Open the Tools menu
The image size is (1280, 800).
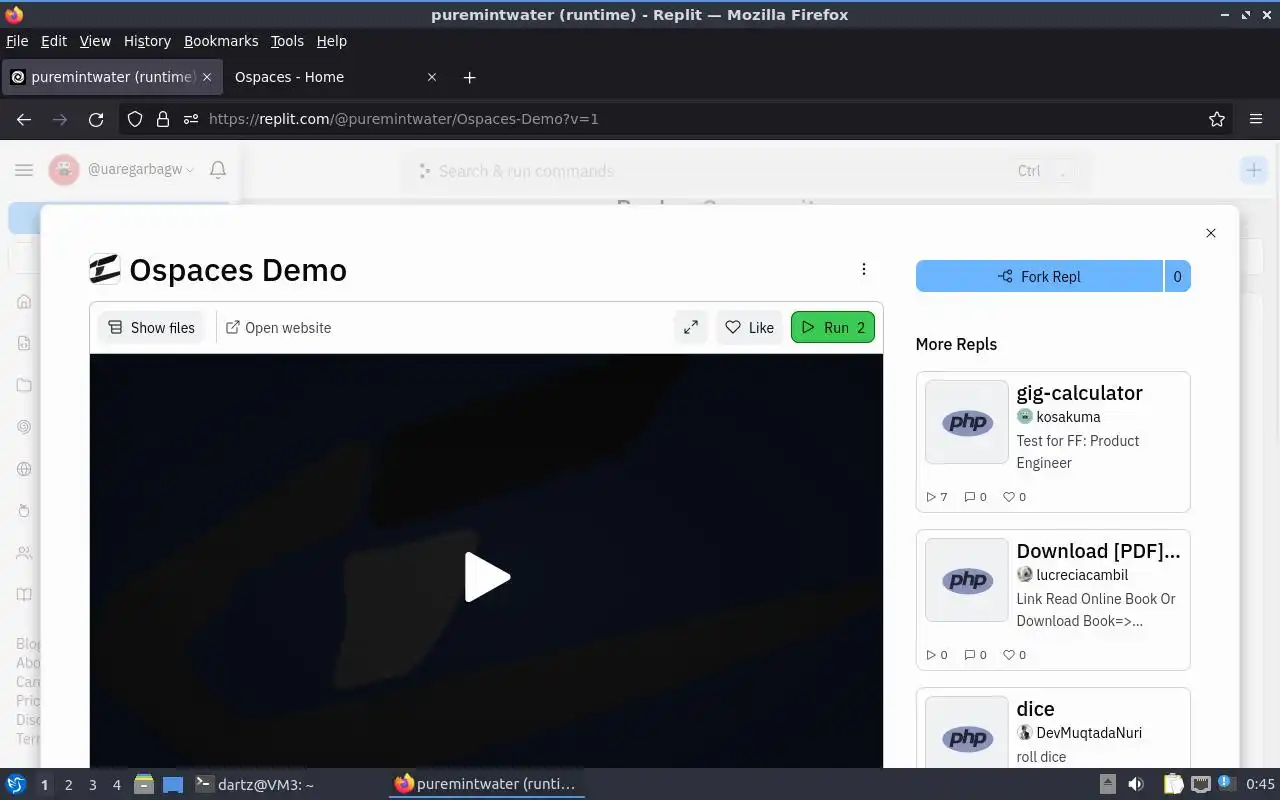(x=287, y=41)
